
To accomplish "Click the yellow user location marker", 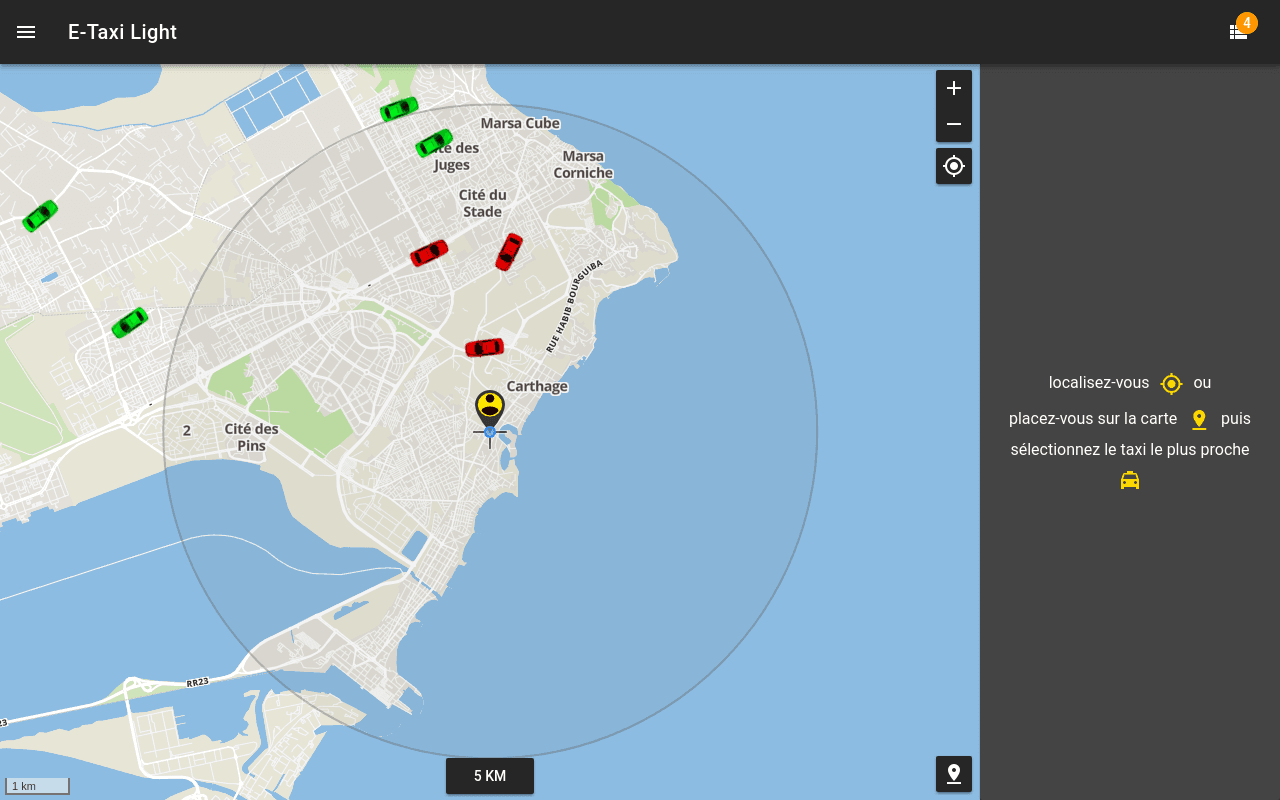I will pos(490,408).
